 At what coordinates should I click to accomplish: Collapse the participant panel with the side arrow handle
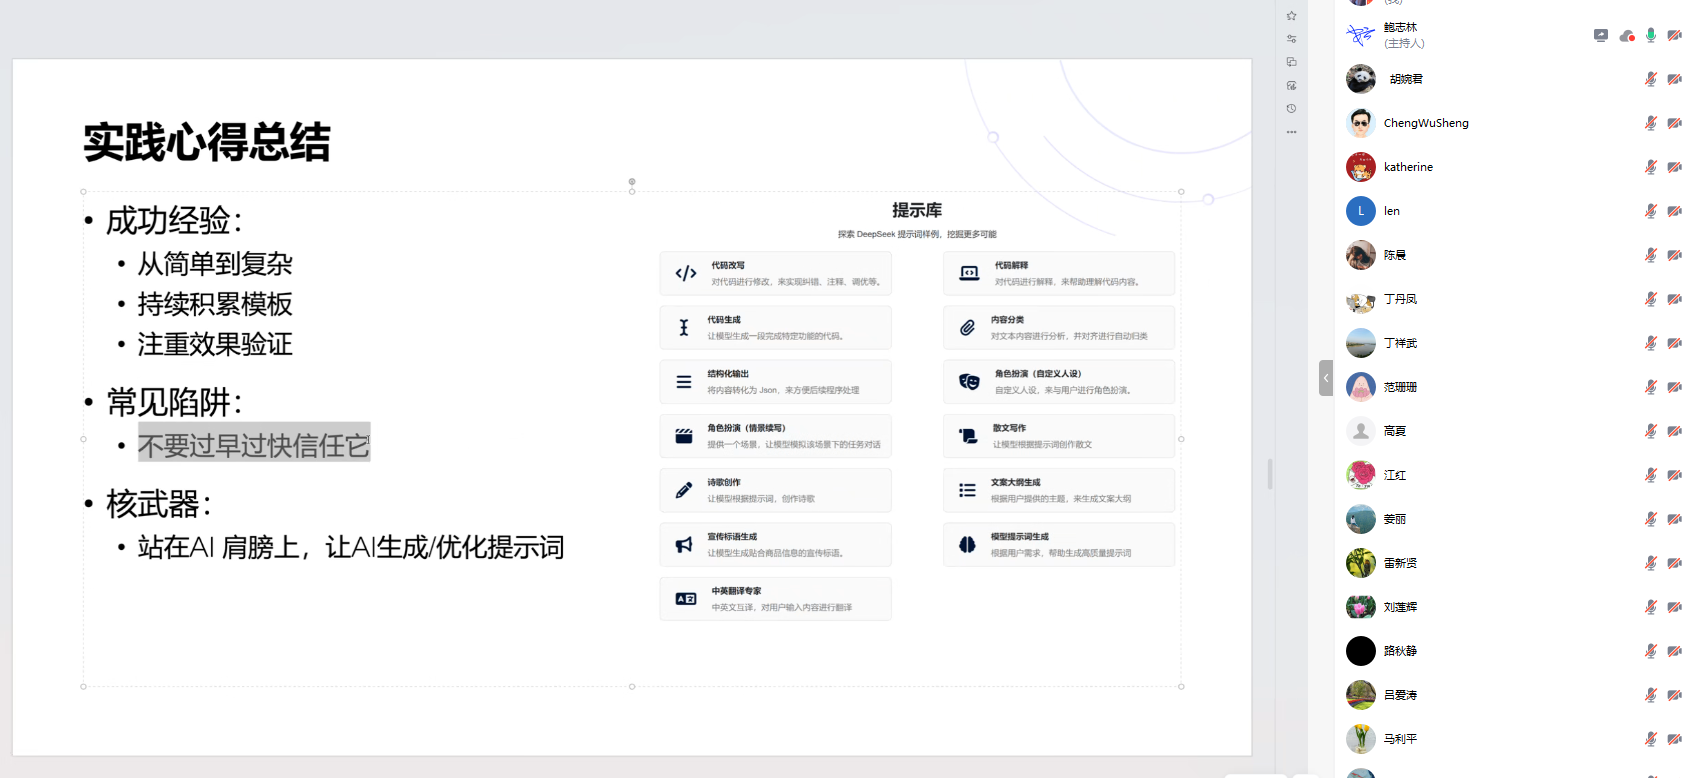pyautogui.click(x=1326, y=378)
